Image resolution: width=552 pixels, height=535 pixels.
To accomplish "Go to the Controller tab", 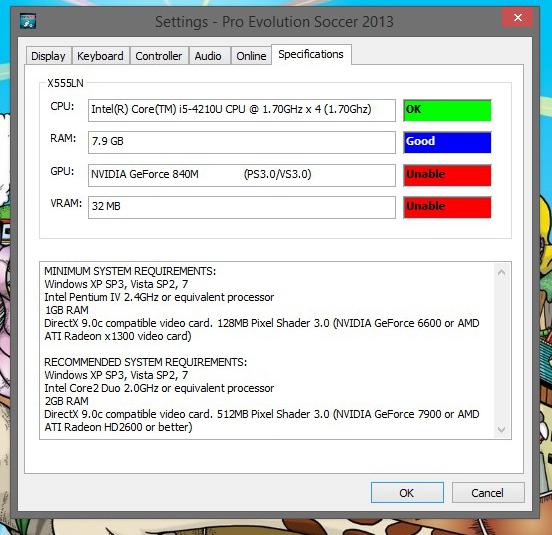I will (x=159, y=56).
